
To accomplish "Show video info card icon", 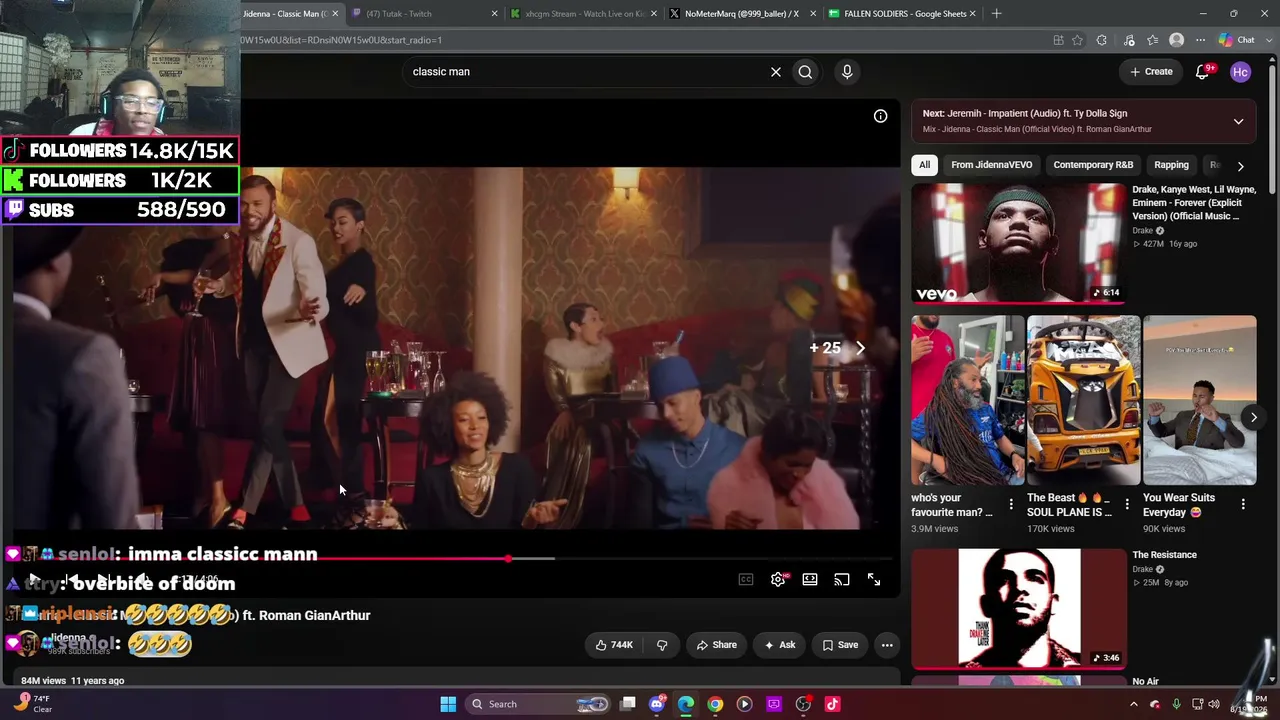I will [x=880, y=116].
